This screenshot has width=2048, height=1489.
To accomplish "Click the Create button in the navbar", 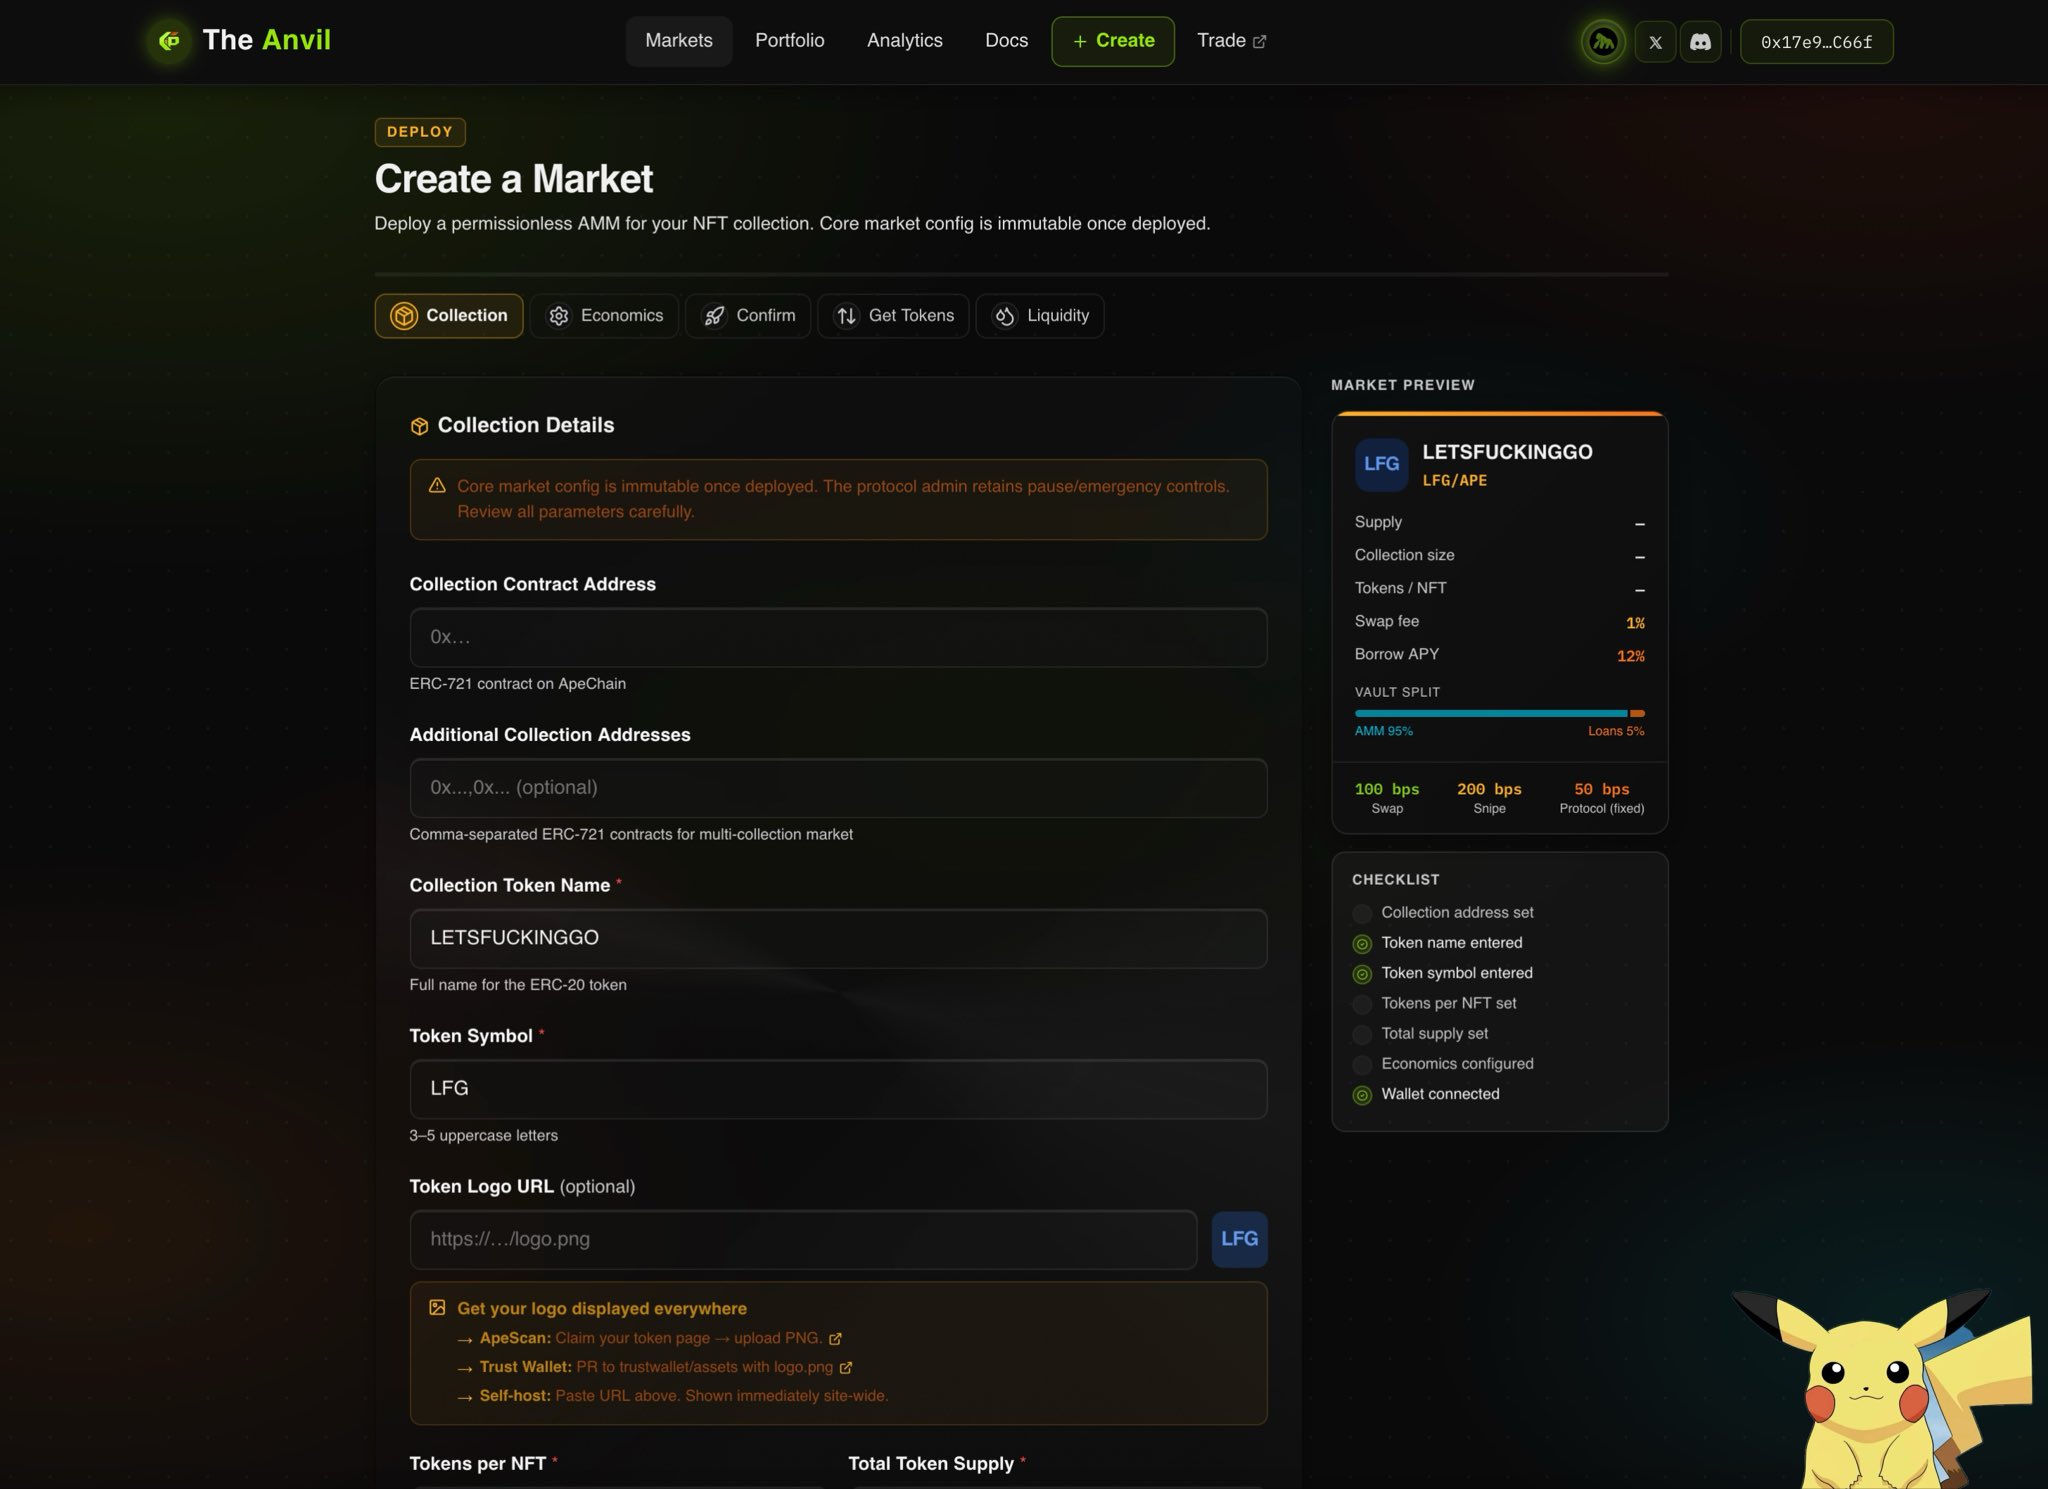I will pos(1113,41).
